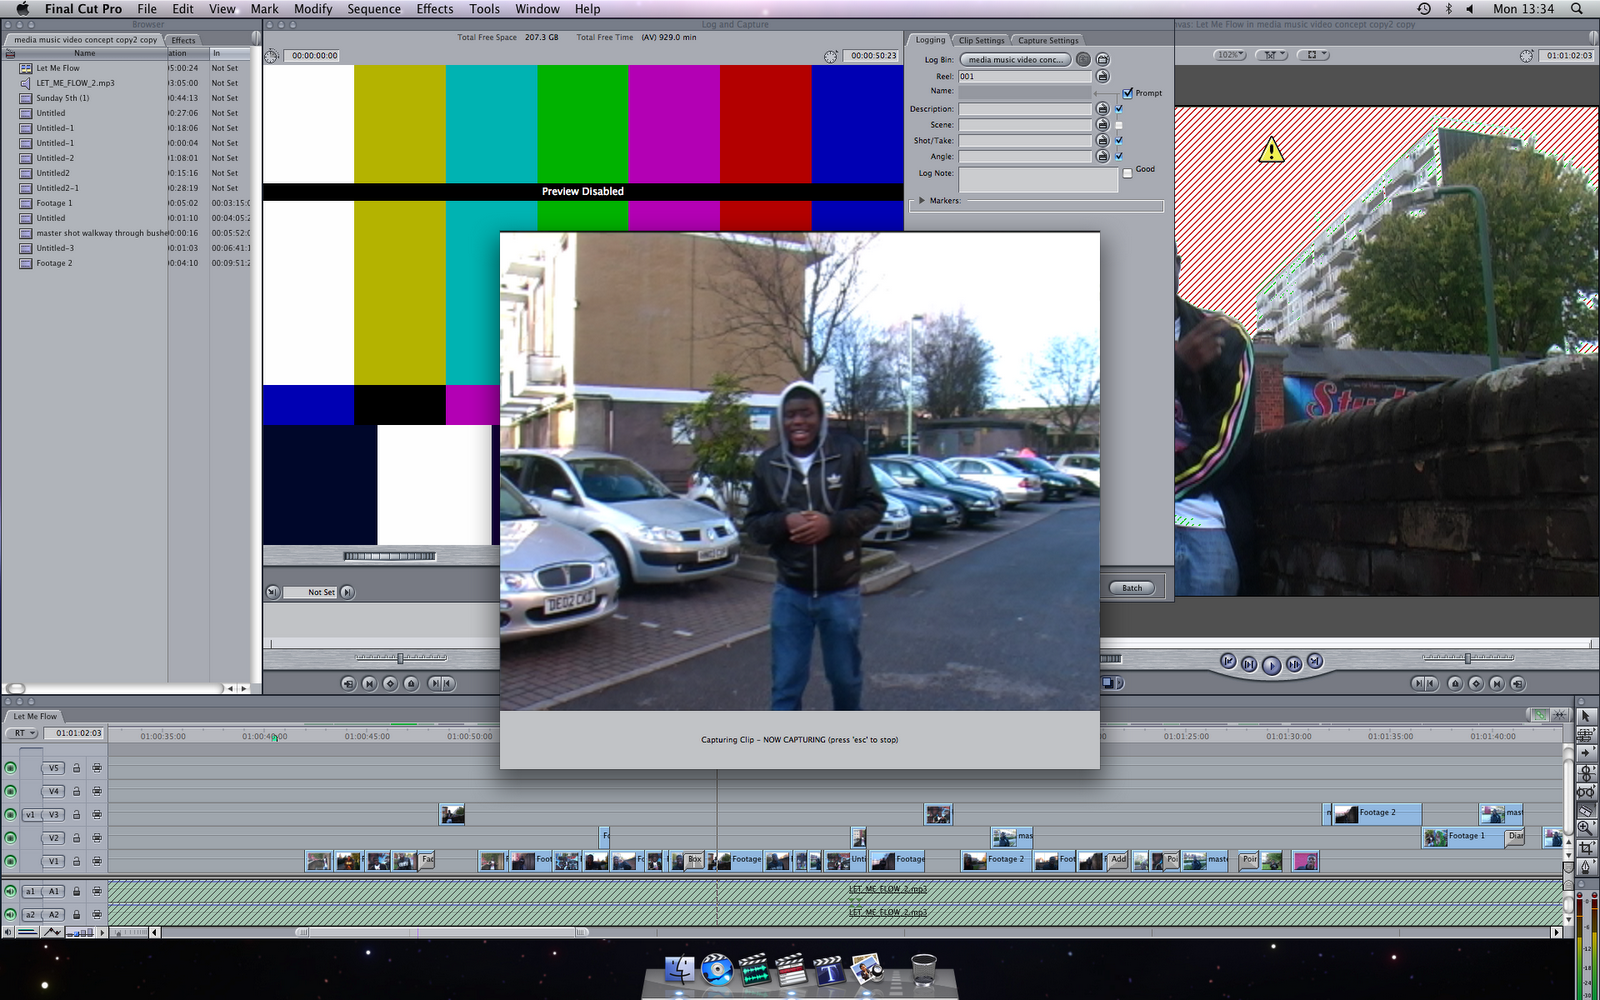The height and width of the screenshot is (1000, 1600).
Task: Open the Sequence menu
Action: [374, 9]
